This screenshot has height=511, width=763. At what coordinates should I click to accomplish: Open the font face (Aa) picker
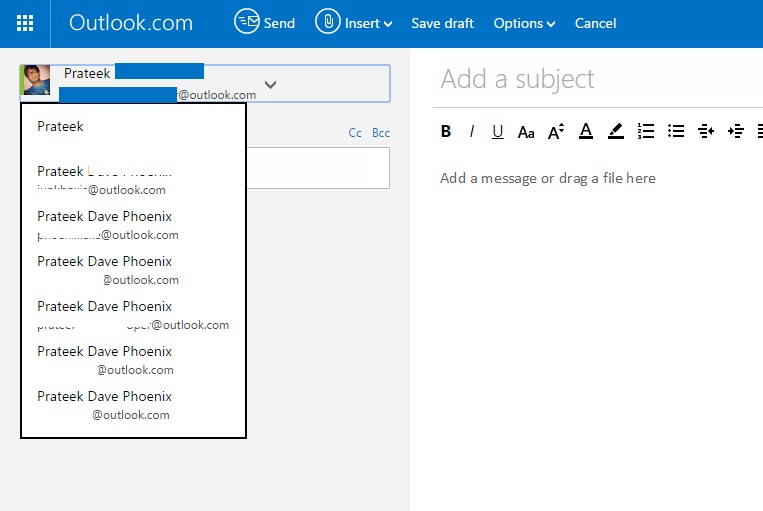point(526,132)
